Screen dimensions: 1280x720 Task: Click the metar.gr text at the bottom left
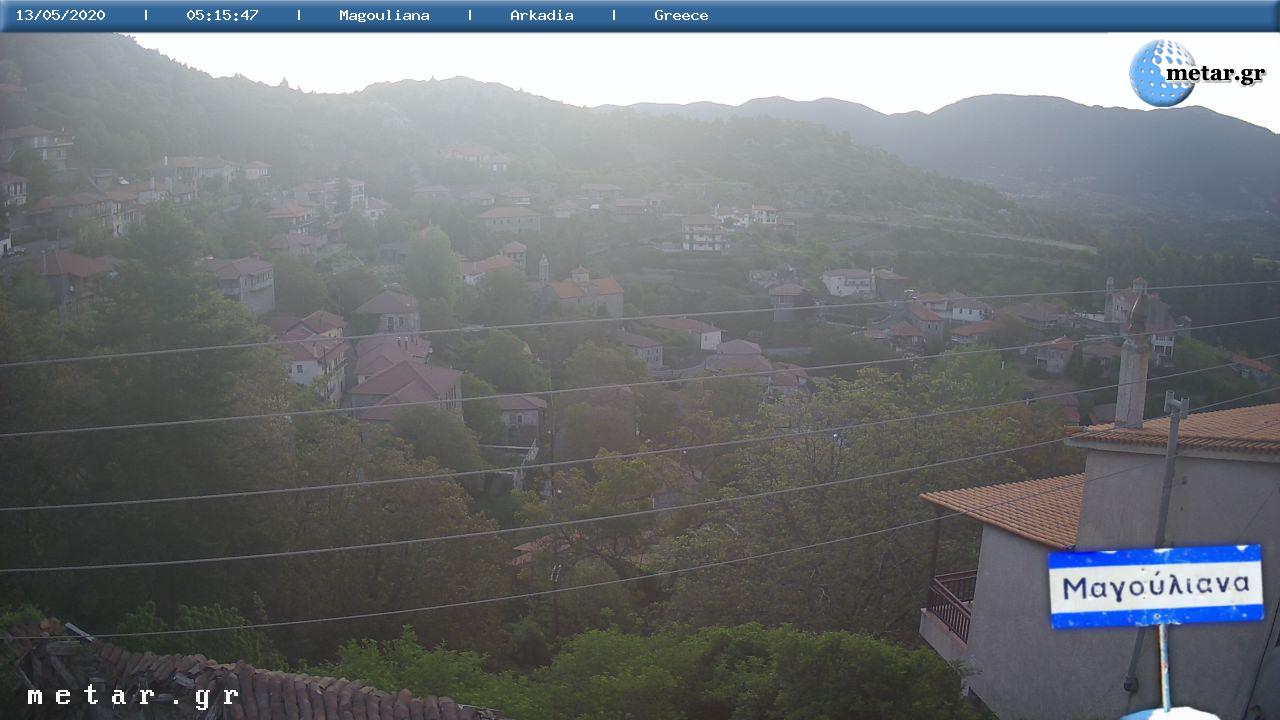coord(133,696)
